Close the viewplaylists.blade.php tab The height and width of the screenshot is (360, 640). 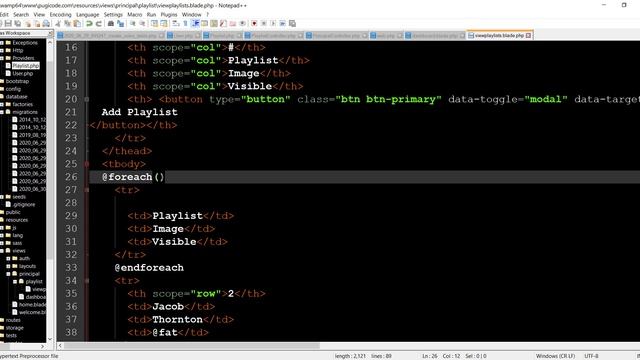click(x=529, y=36)
